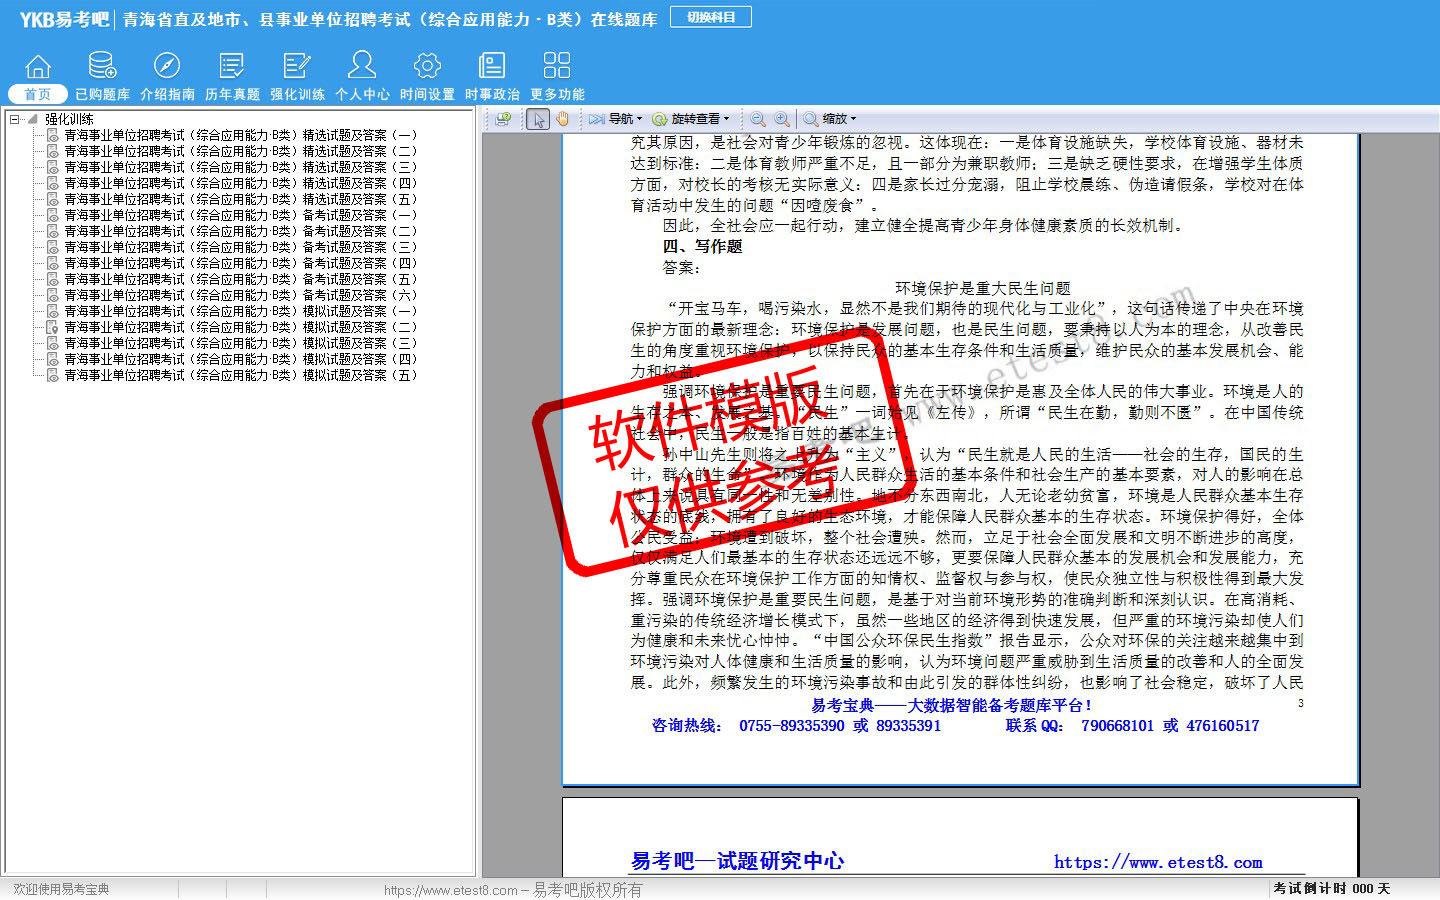This screenshot has height=900, width=1440.
Task: Click the zoom out magnifier icon
Action: [x=758, y=119]
